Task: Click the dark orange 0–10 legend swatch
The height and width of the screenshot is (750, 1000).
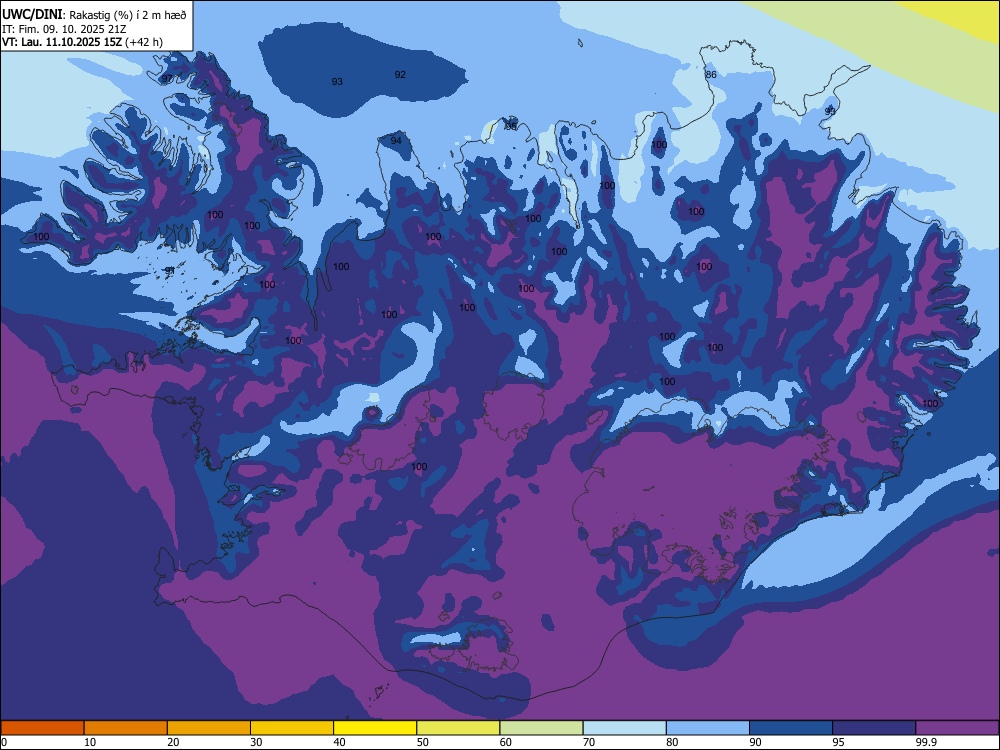Action: 42,728
